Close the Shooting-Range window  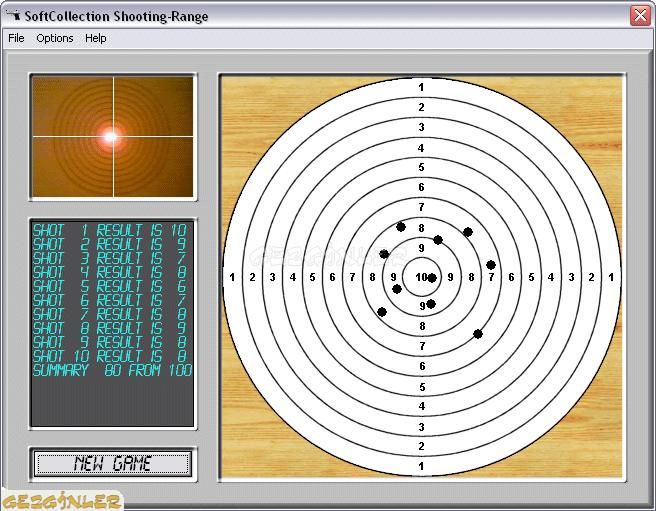click(x=640, y=16)
